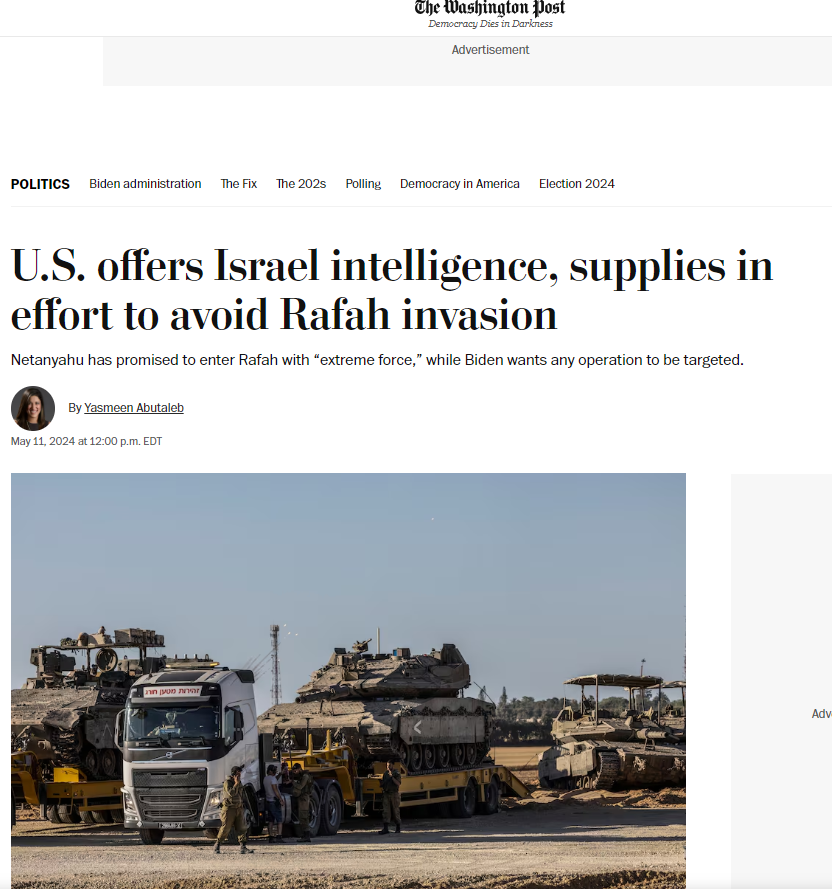Open the Biden administration tab
Viewport: 832px width, 889px height.
[x=145, y=184]
